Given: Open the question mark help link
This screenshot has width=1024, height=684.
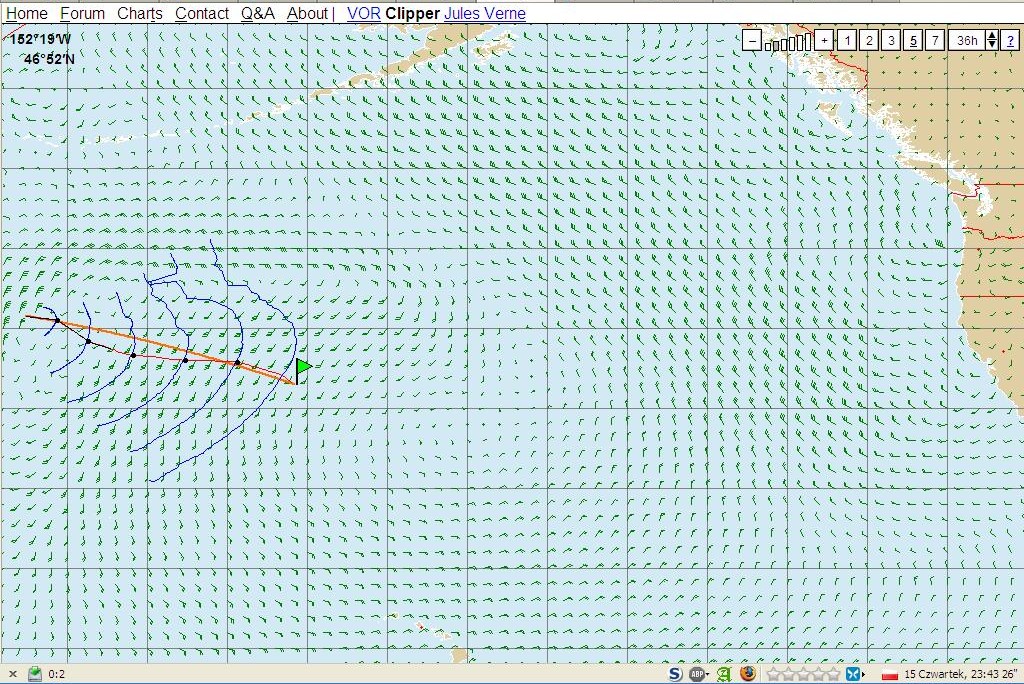Looking at the screenshot, I should click(x=1012, y=41).
